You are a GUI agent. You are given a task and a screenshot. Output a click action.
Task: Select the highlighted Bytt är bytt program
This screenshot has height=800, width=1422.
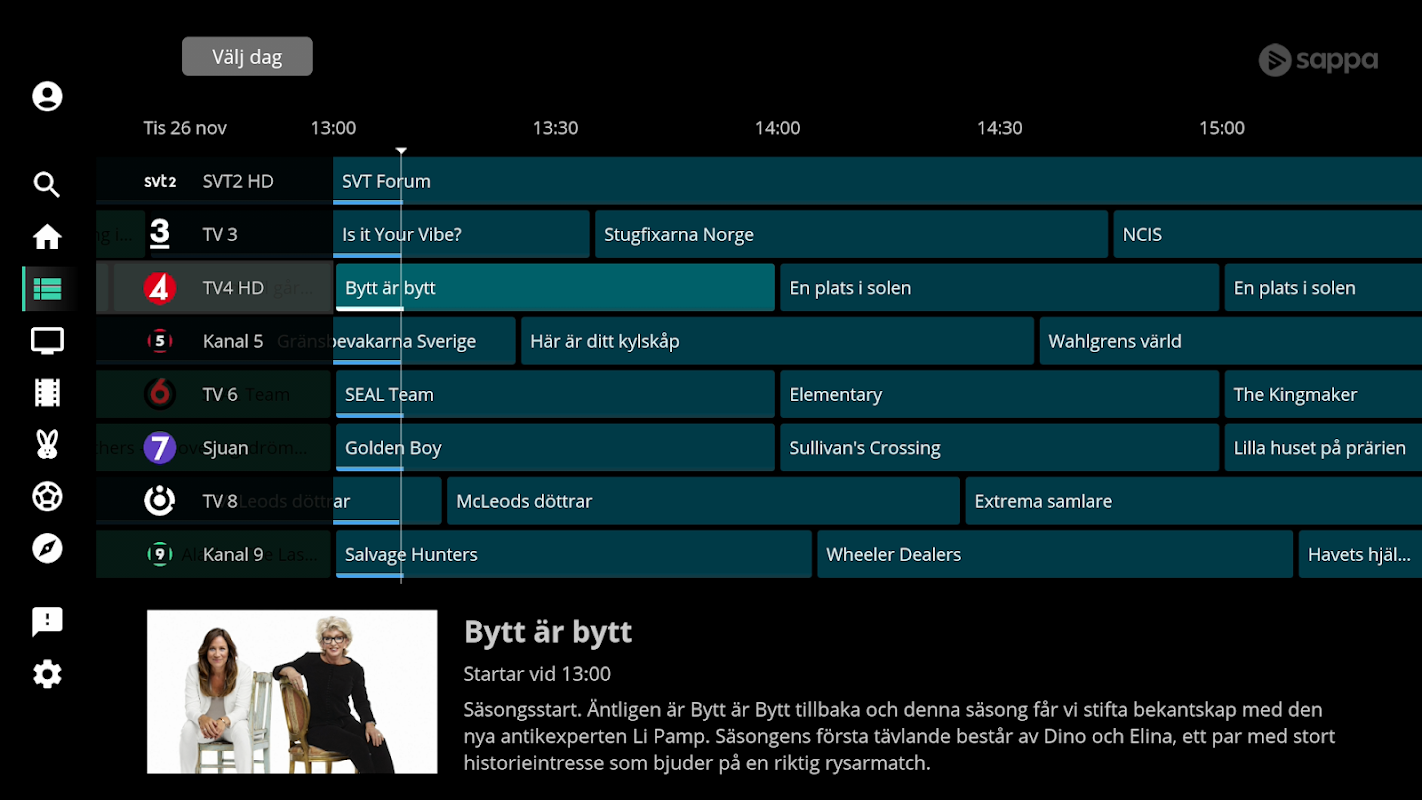coord(555,288)
